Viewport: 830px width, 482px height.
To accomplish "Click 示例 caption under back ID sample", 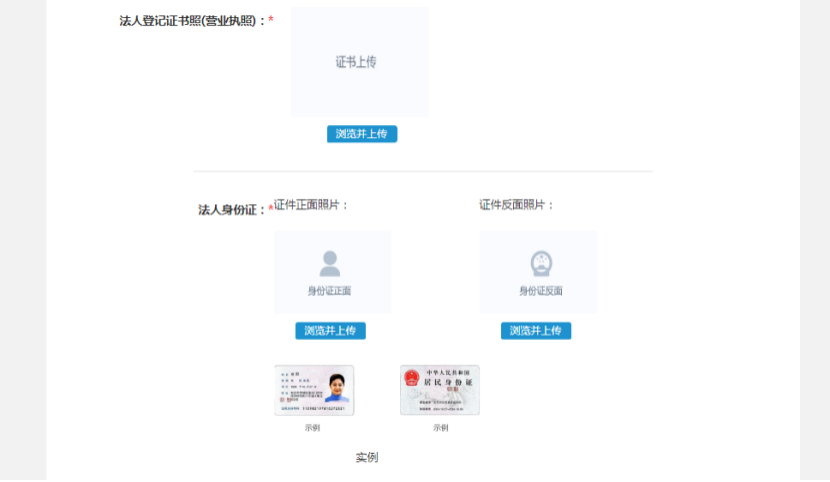I will (x=440, y=428).
